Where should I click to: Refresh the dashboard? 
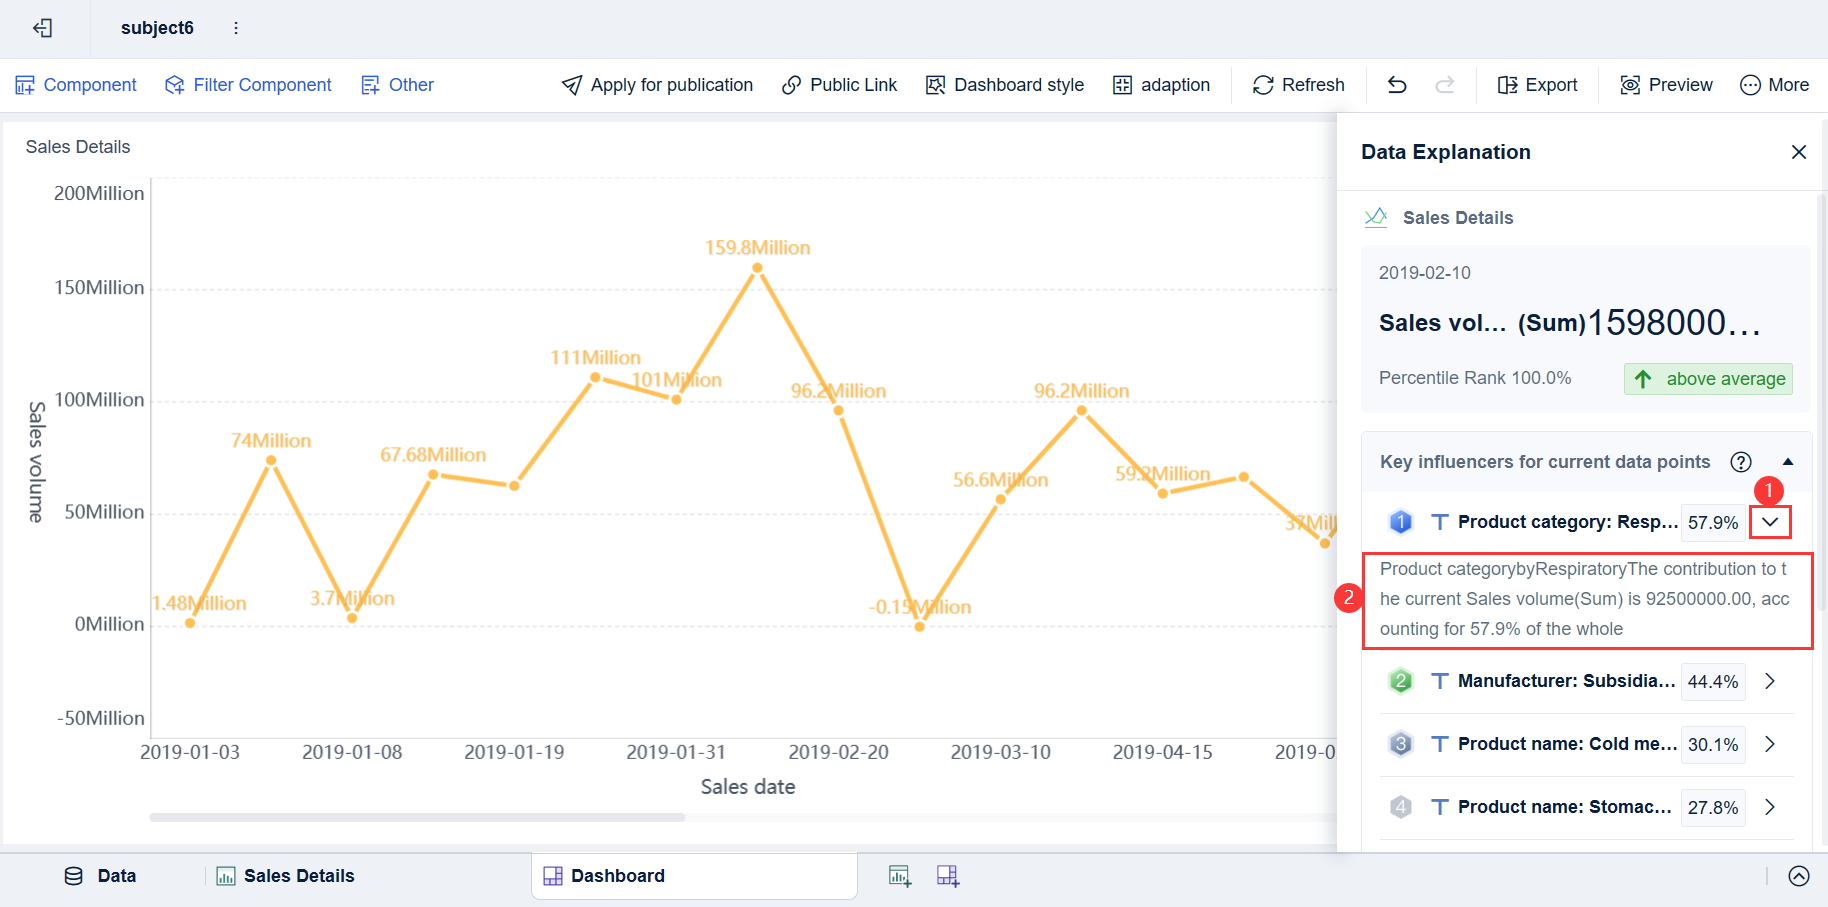[1263, 85]
